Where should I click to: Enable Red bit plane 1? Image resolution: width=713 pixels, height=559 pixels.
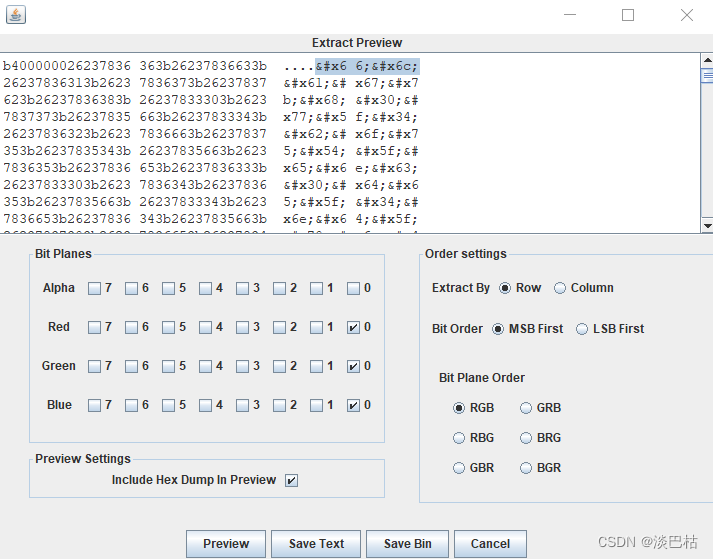point(316,327)
